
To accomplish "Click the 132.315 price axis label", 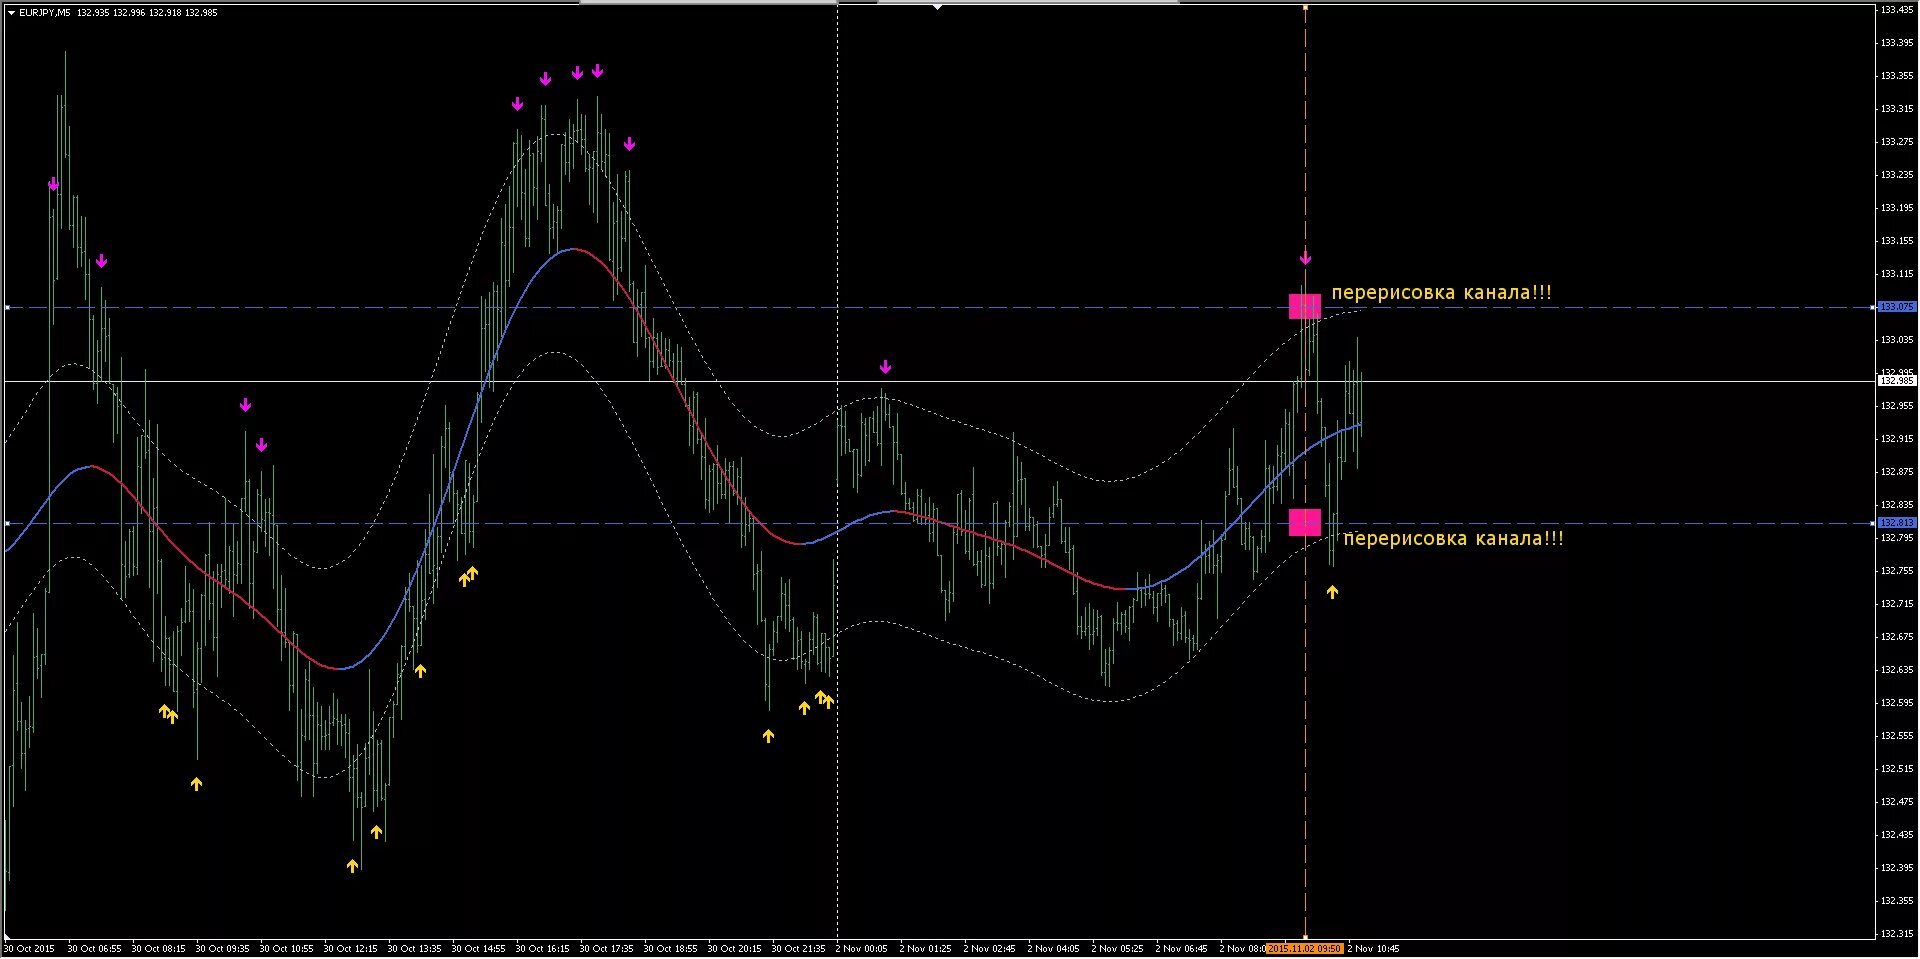I will coord(1897,934).
